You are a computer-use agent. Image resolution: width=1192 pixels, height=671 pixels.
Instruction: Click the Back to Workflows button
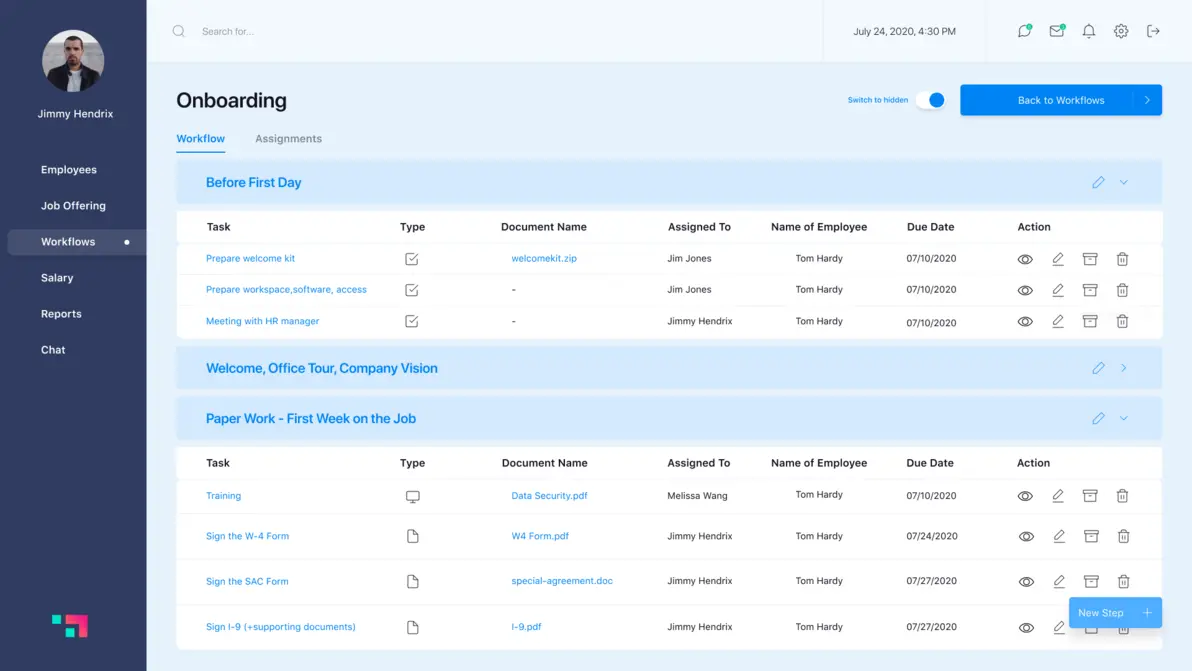click(x=1060, y=100)
